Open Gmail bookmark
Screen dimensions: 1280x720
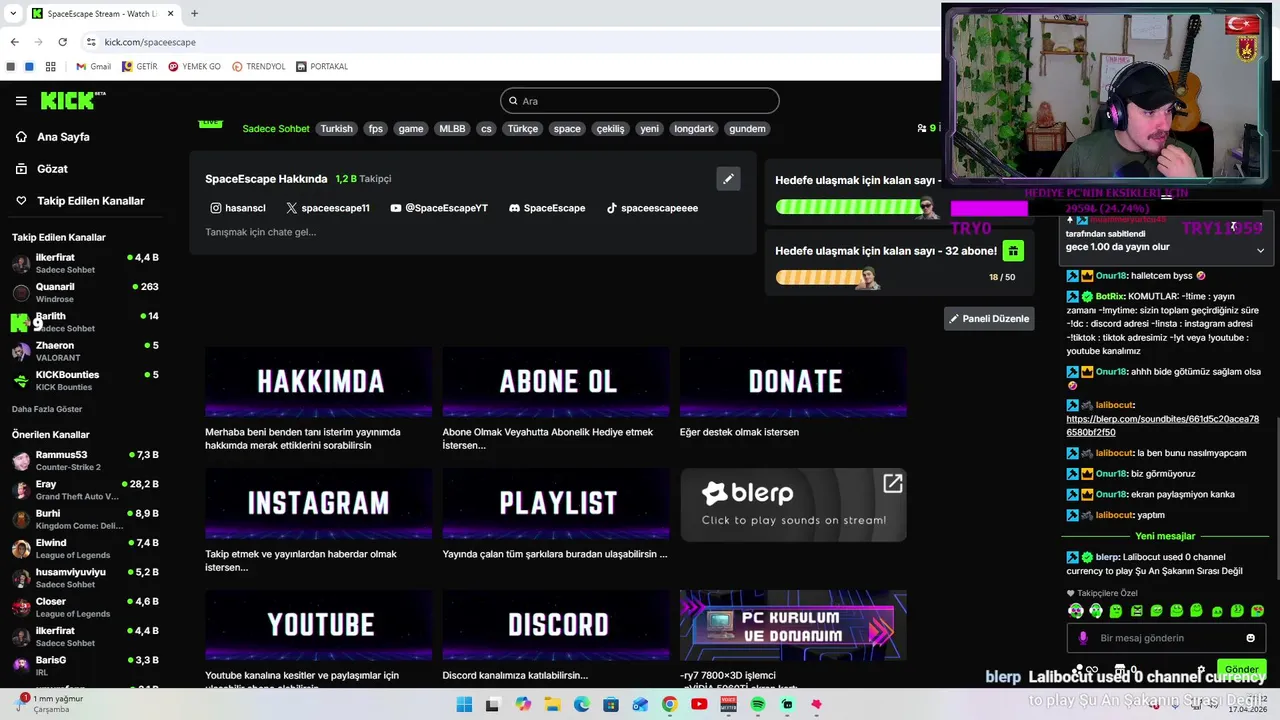point(93,67)
